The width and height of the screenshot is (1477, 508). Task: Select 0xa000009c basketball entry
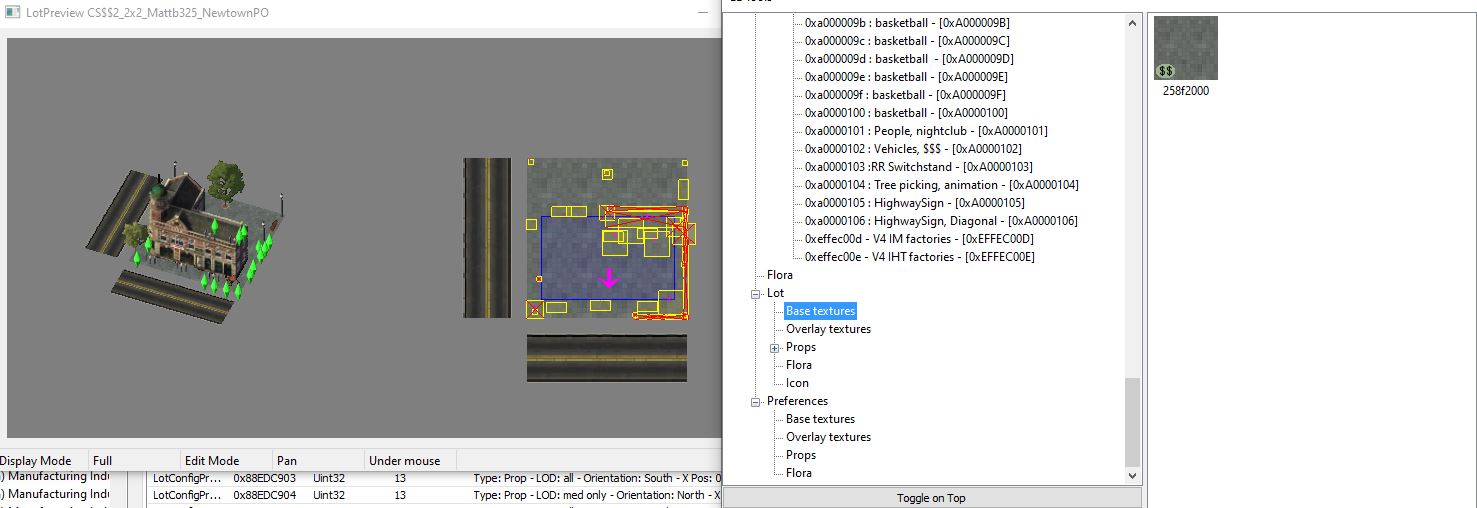(x=907, y=41)
